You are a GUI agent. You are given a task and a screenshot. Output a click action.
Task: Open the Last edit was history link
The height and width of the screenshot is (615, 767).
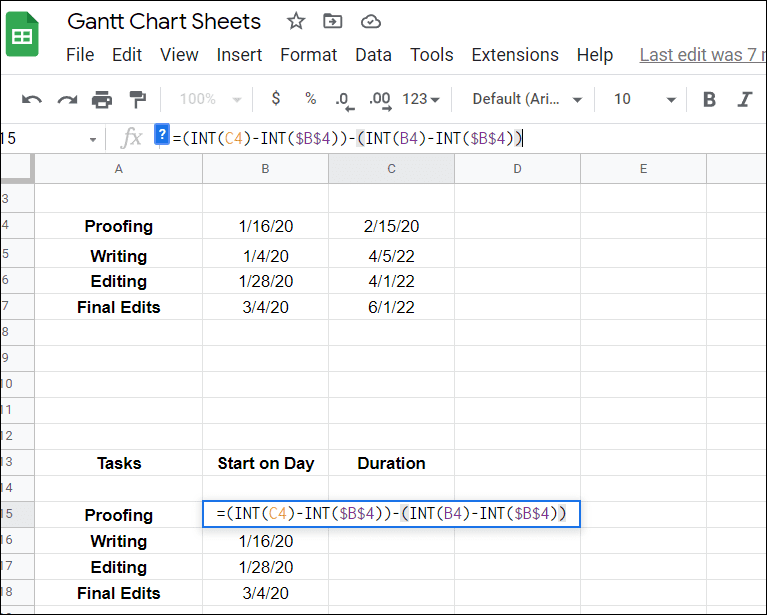click(703, 55)
